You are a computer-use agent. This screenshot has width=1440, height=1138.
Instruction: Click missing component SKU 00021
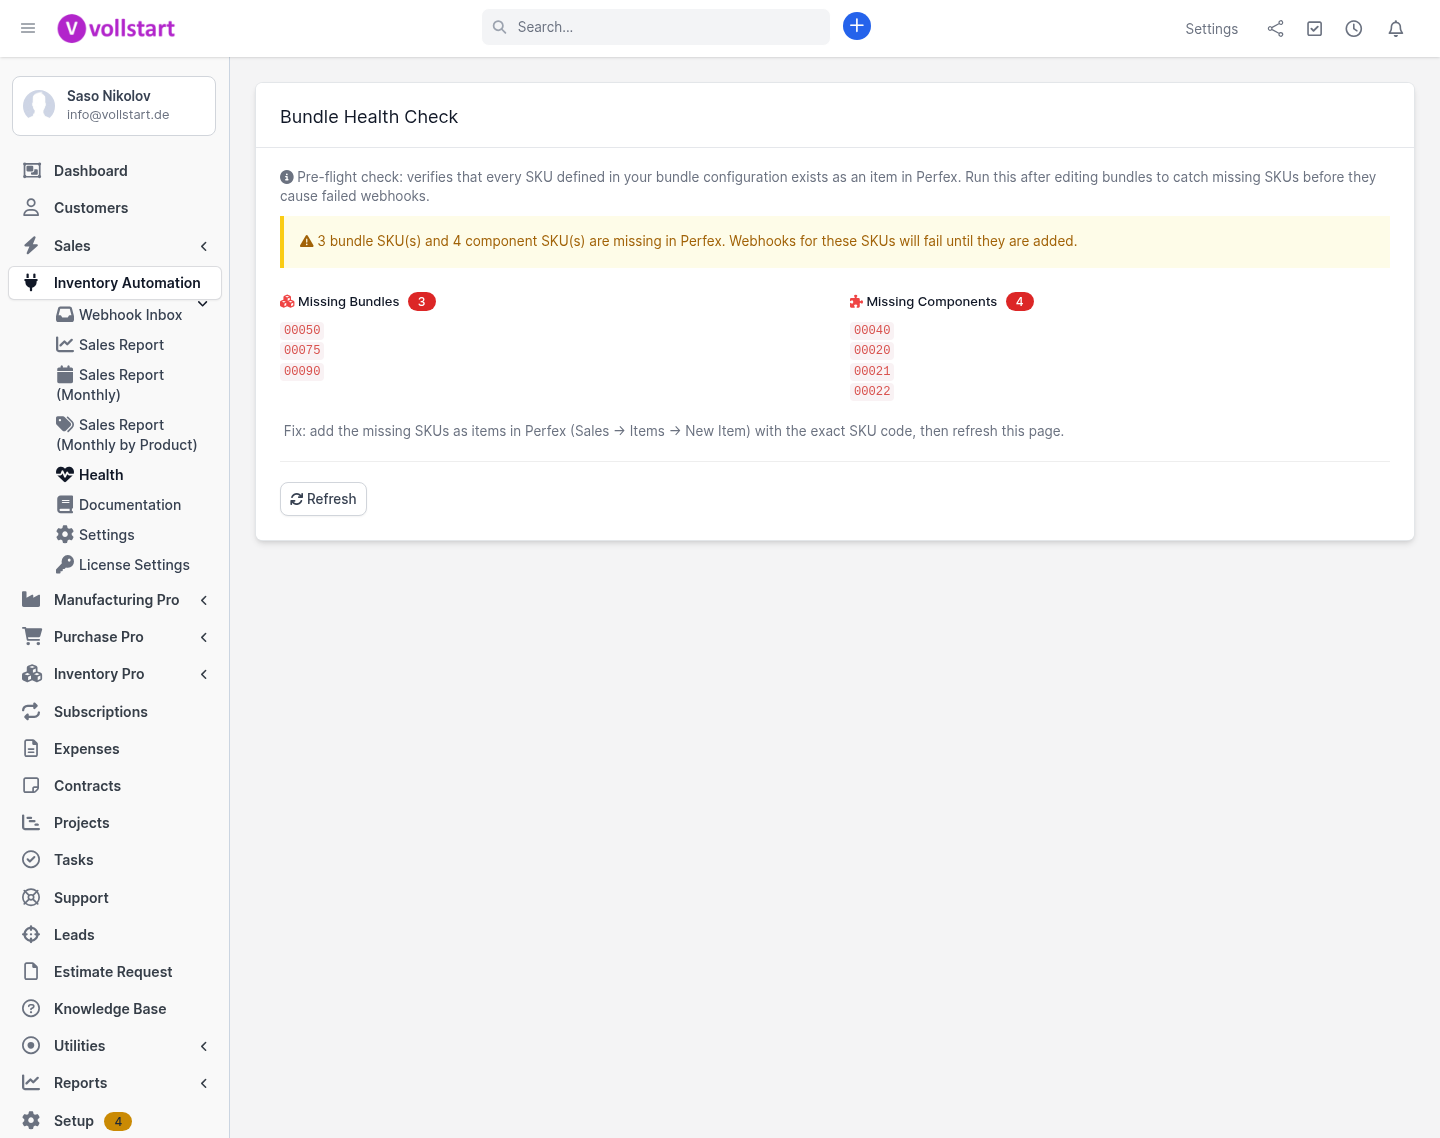(872, 371)
